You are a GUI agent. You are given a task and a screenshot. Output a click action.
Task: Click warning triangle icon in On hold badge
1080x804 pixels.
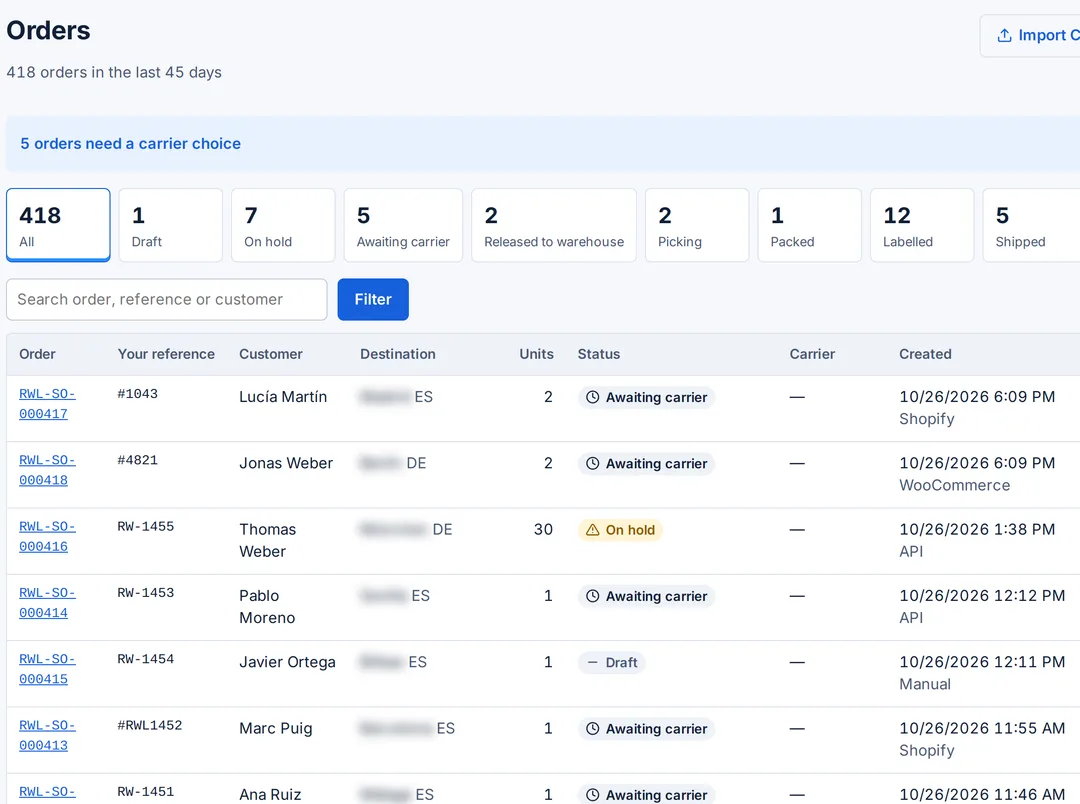pyautogui.click(x=592, y=530)
